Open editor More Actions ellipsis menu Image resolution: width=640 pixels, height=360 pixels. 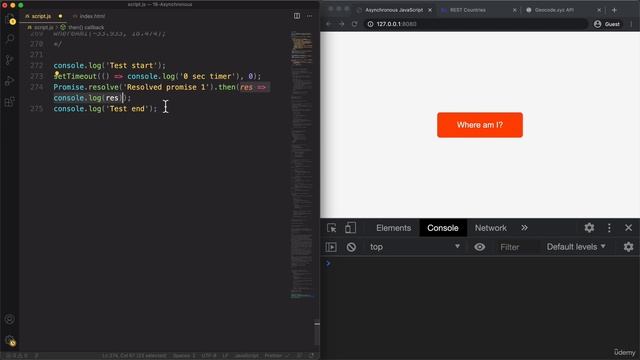coord(309,16)
